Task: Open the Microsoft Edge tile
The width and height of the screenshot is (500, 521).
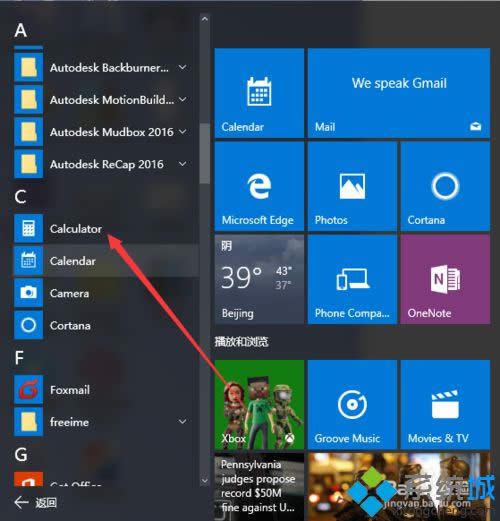Action: 259,186
